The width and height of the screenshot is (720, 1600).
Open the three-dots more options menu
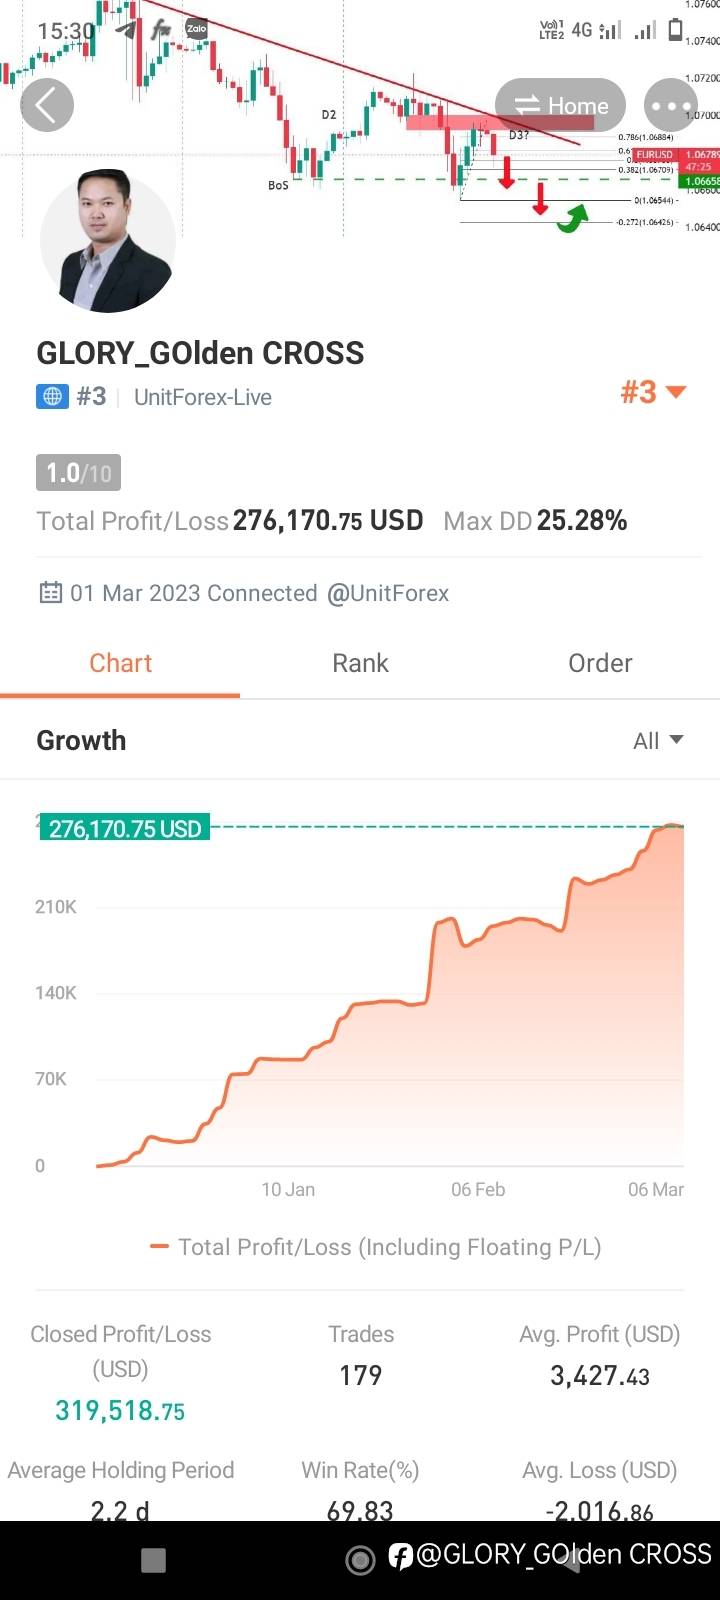pyautogui.click(x=670, y=105)
